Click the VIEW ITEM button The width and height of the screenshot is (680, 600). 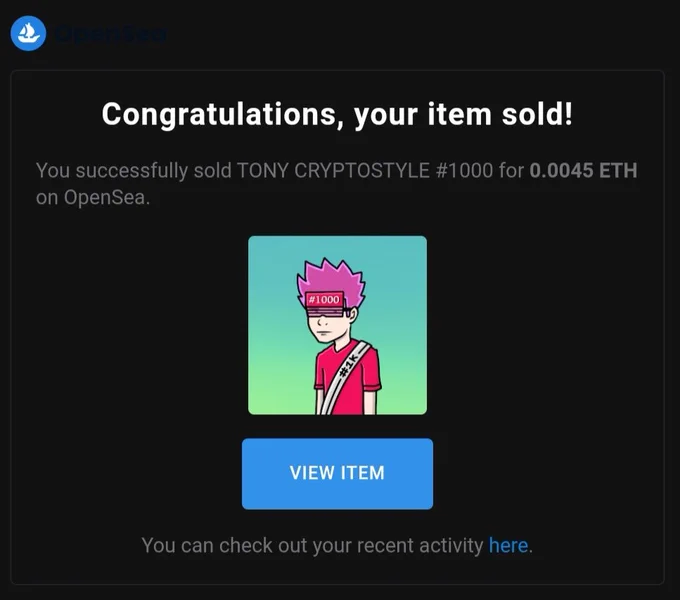337,473
